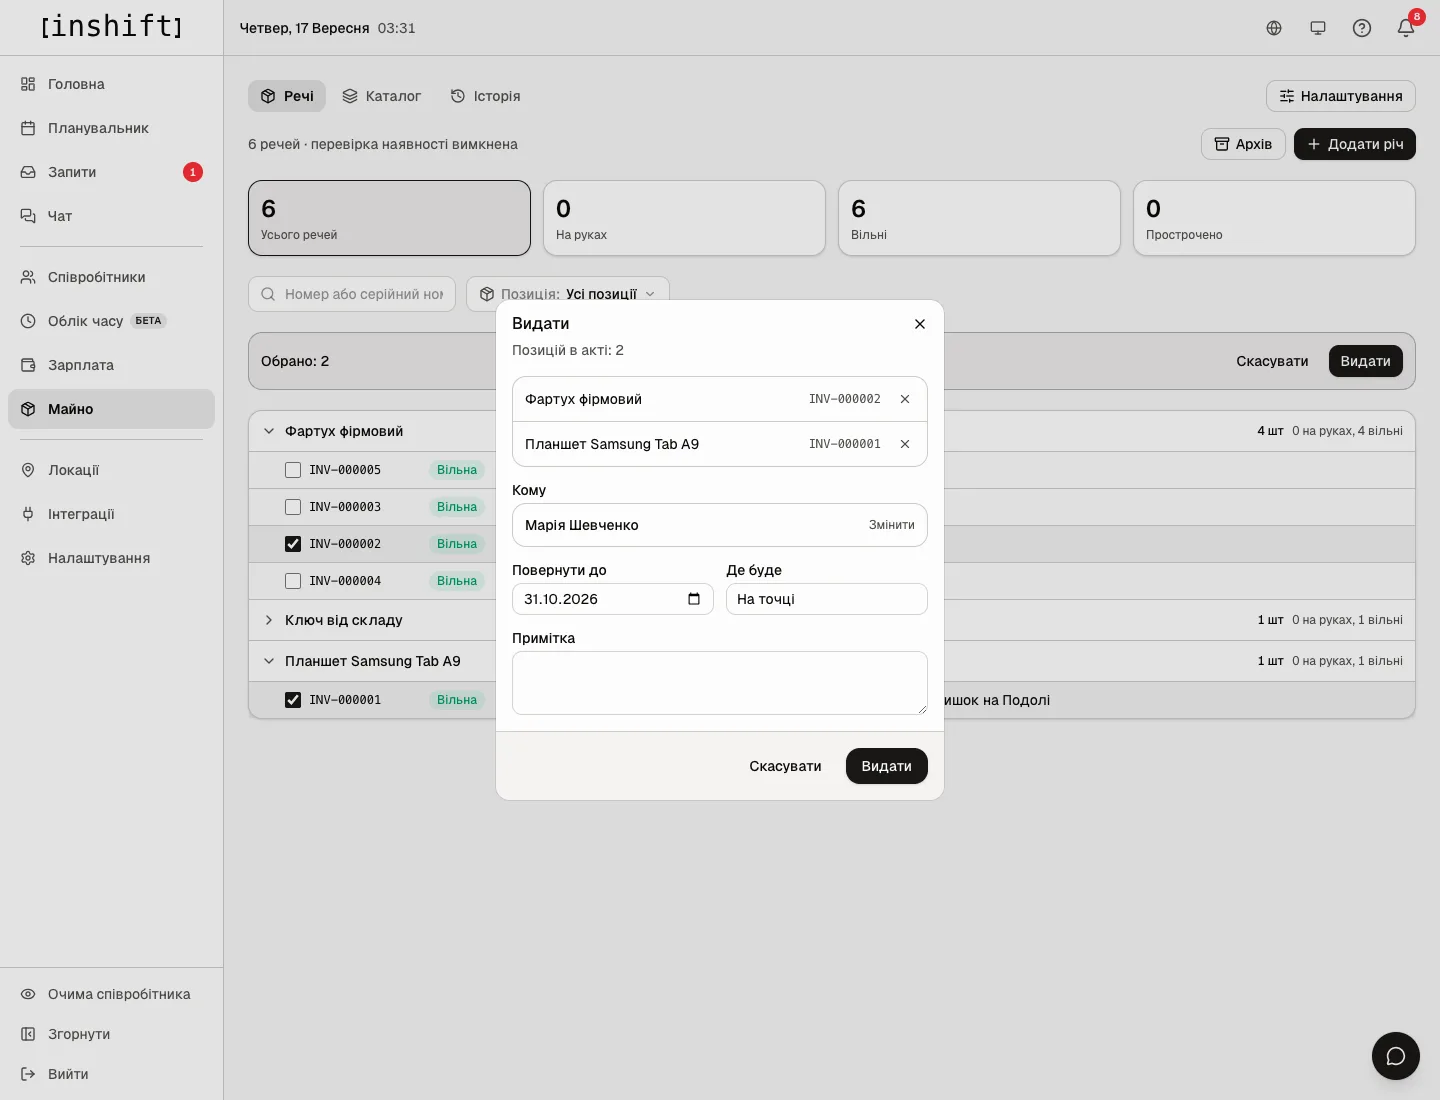Viewport: 1440px width, 1100px height.
Task: Click Додати річ button
Action: tap(1355, 144)
